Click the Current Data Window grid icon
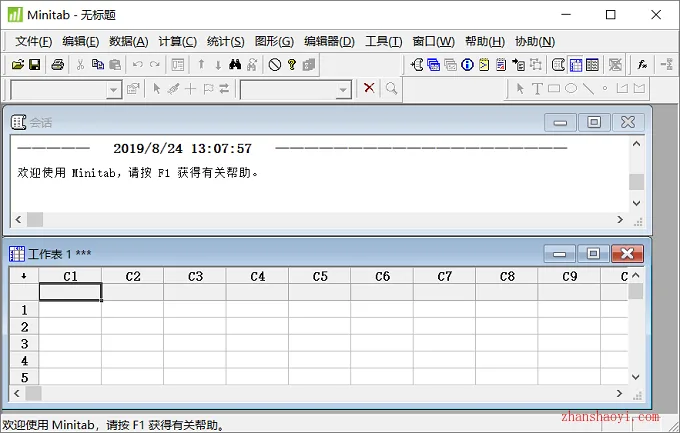 click(x=576, y=65)
